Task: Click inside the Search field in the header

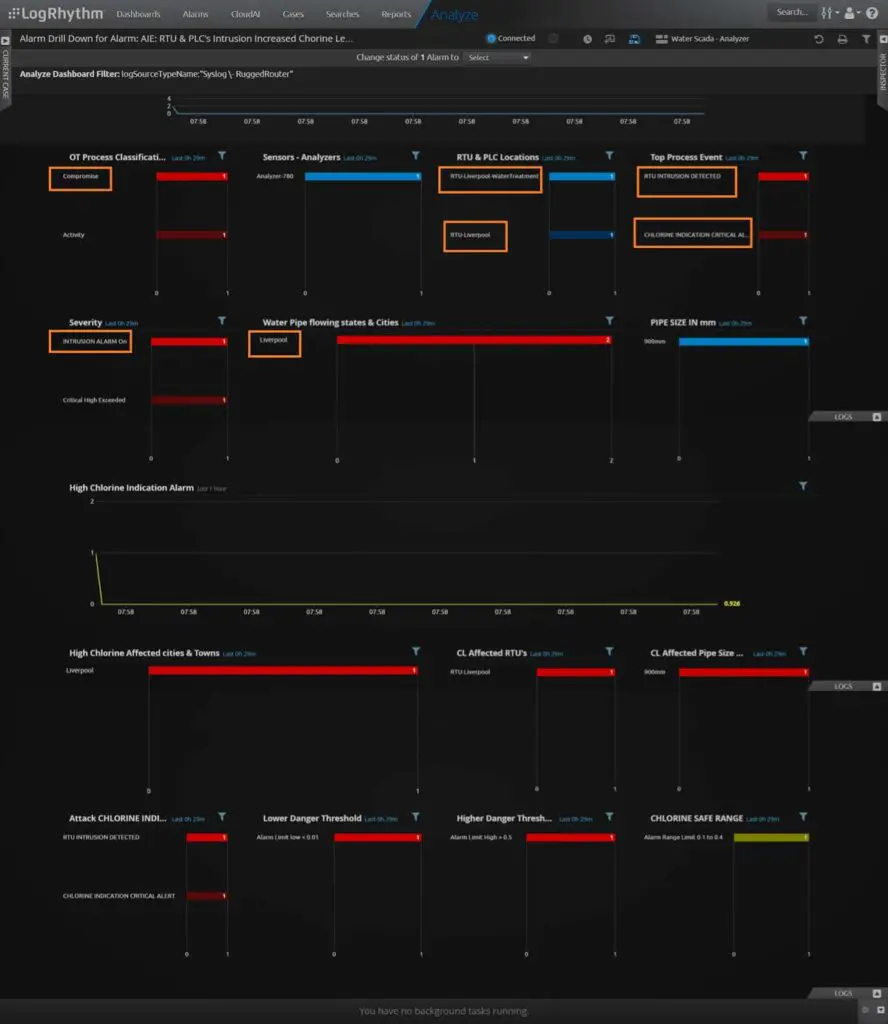Action: 795,12
